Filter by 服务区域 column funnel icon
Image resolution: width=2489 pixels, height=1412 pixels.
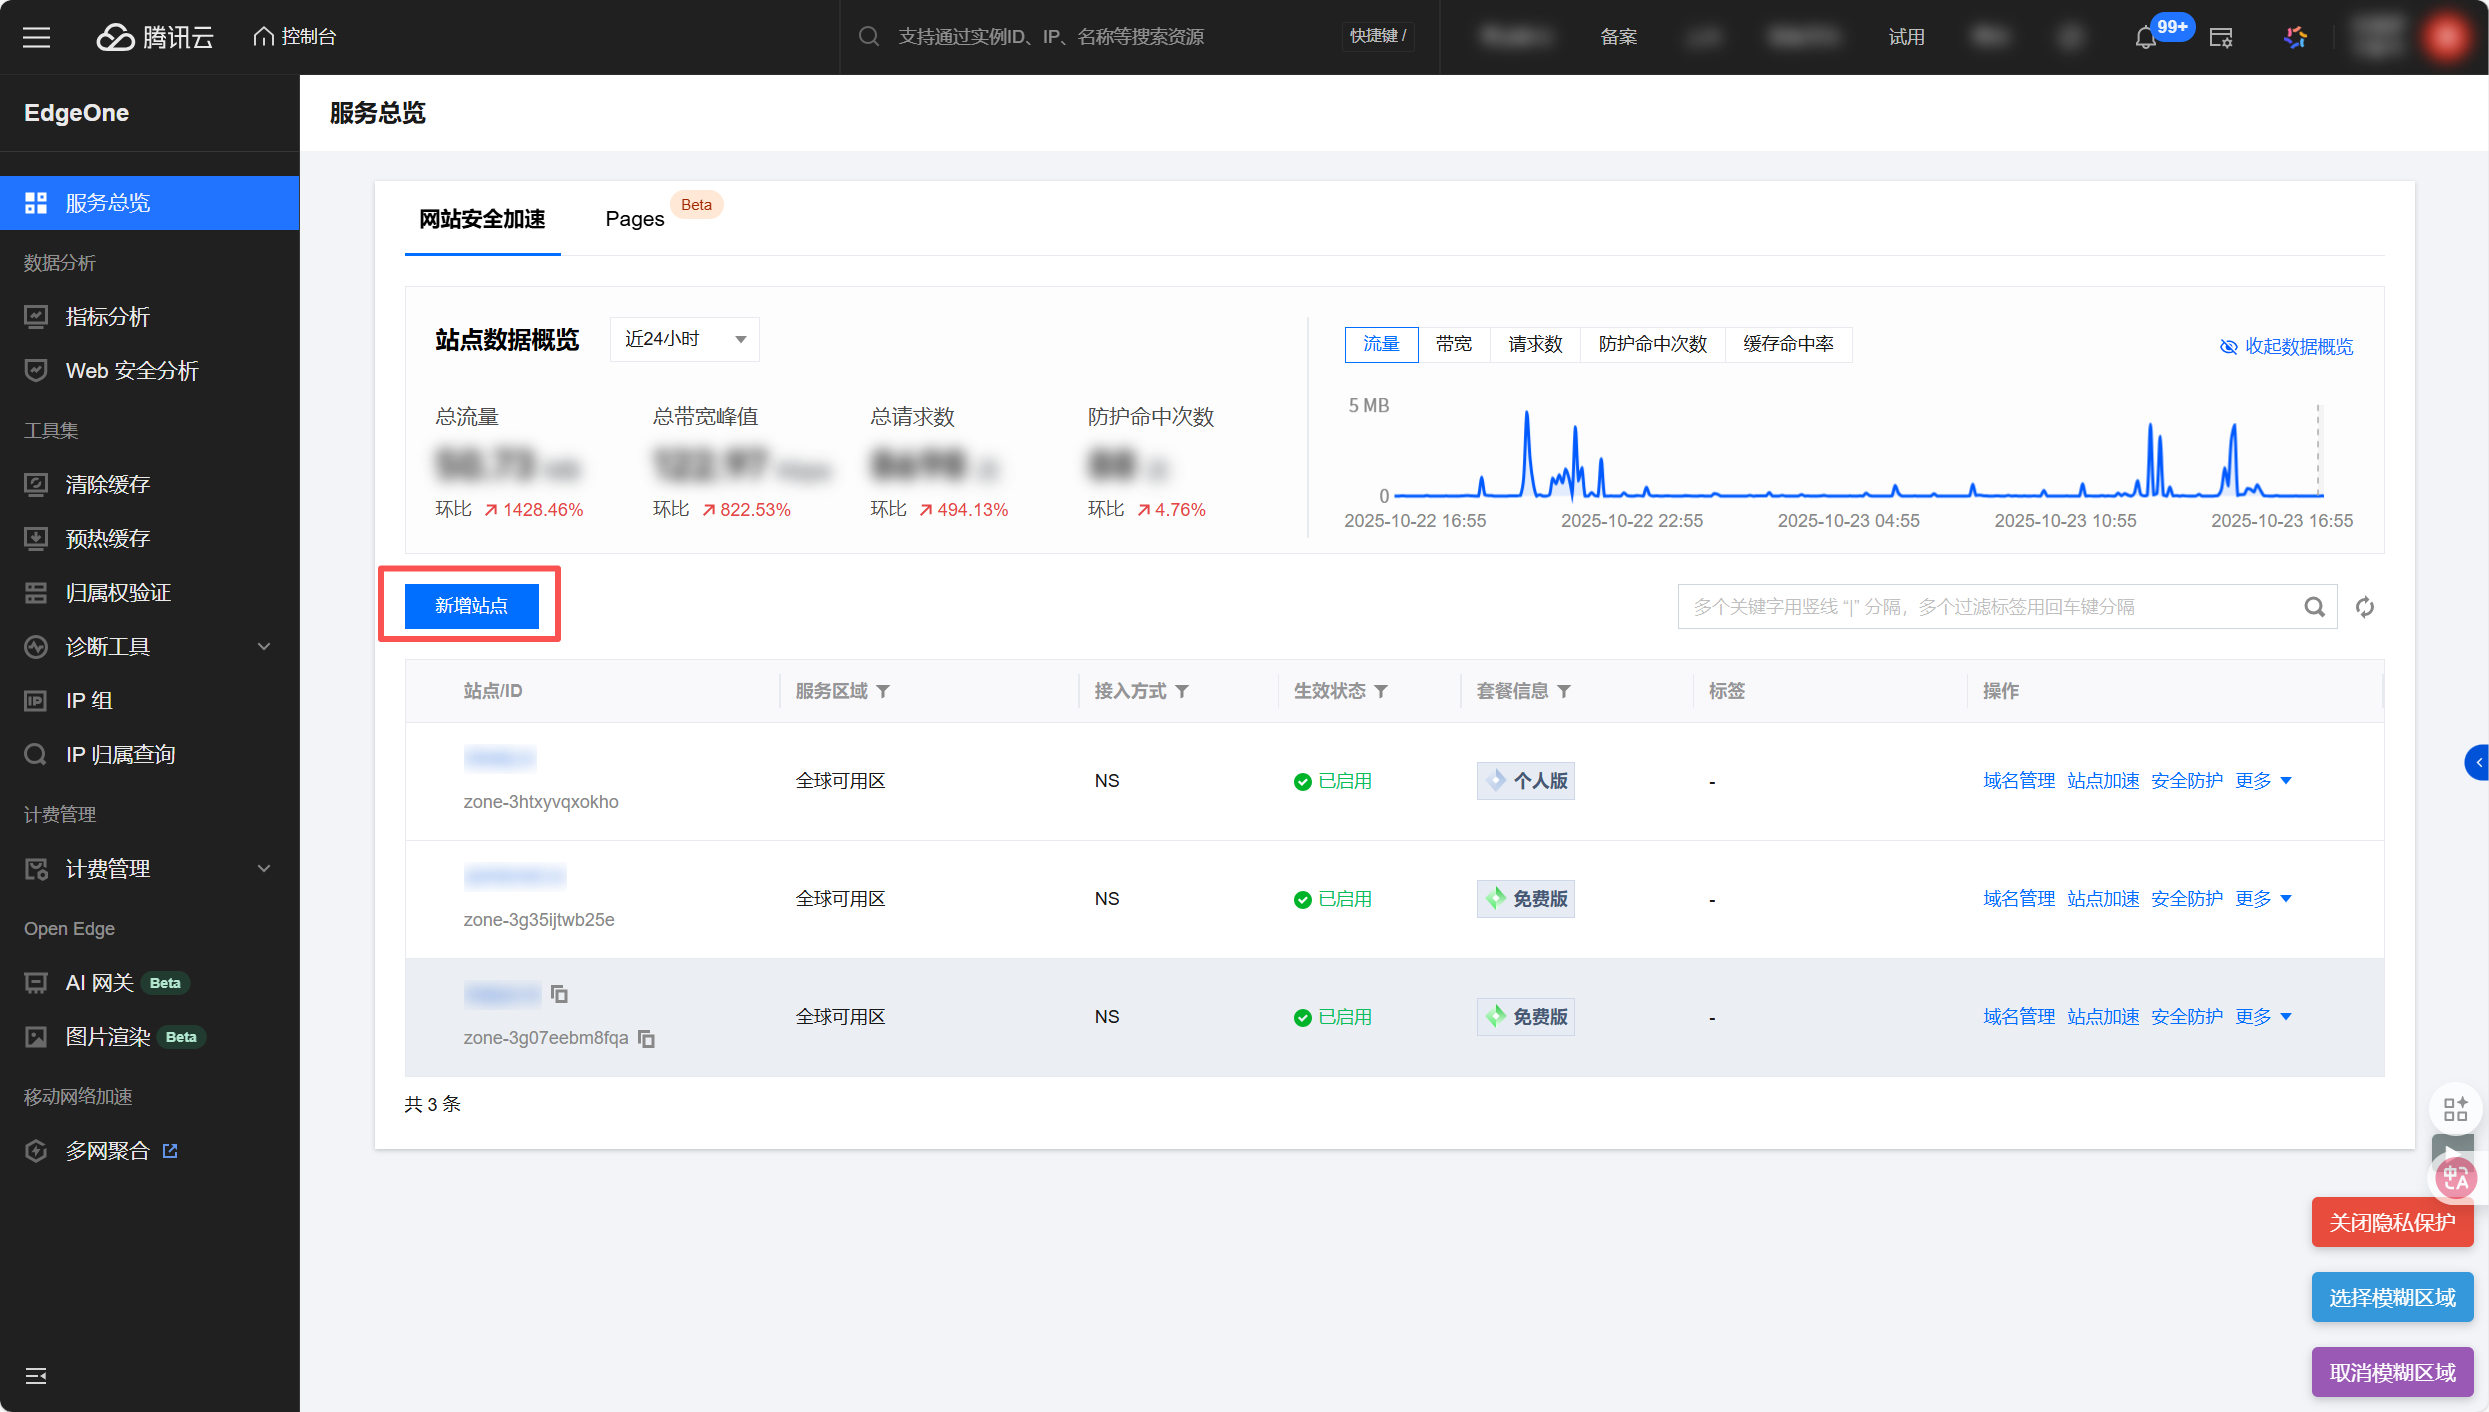[x=883, y=691]
